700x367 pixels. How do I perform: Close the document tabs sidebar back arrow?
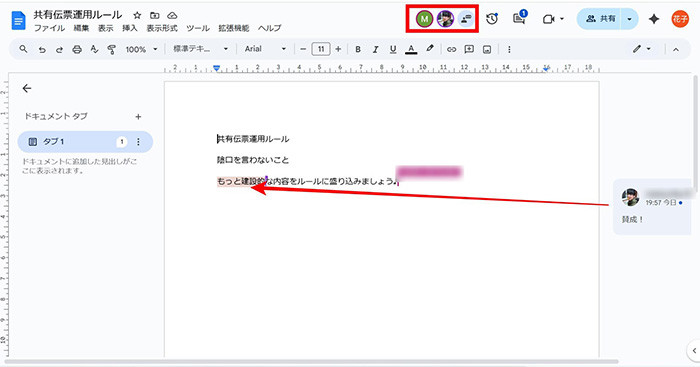click(27, 88)
